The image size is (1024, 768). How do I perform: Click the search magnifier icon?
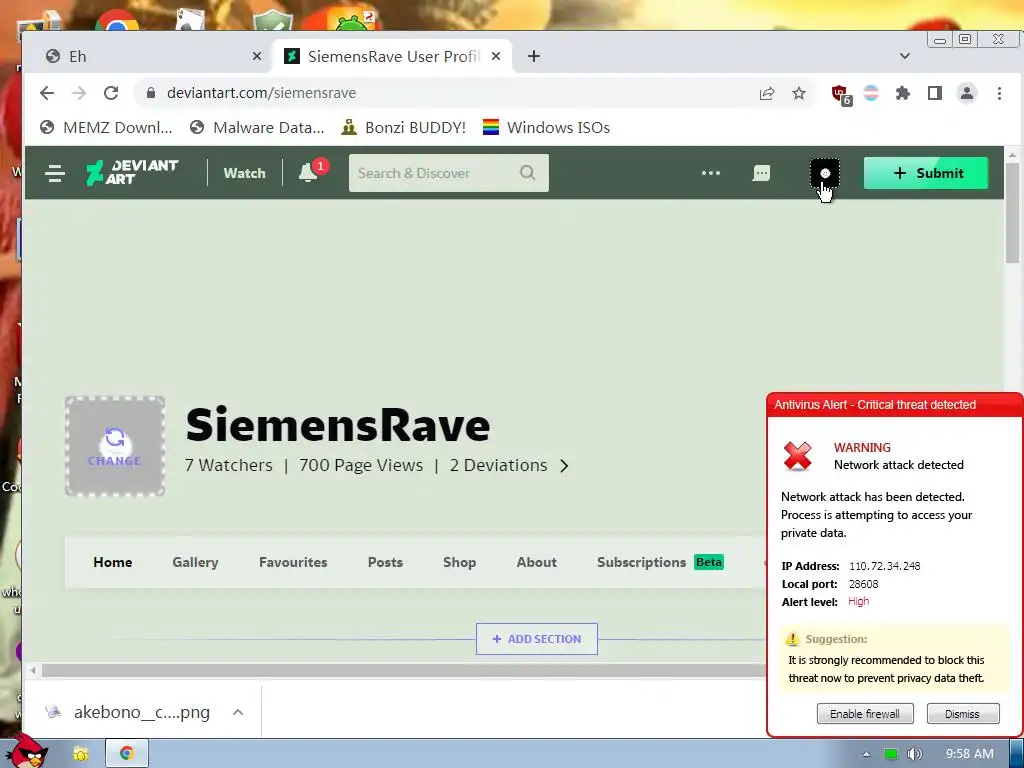527,172
